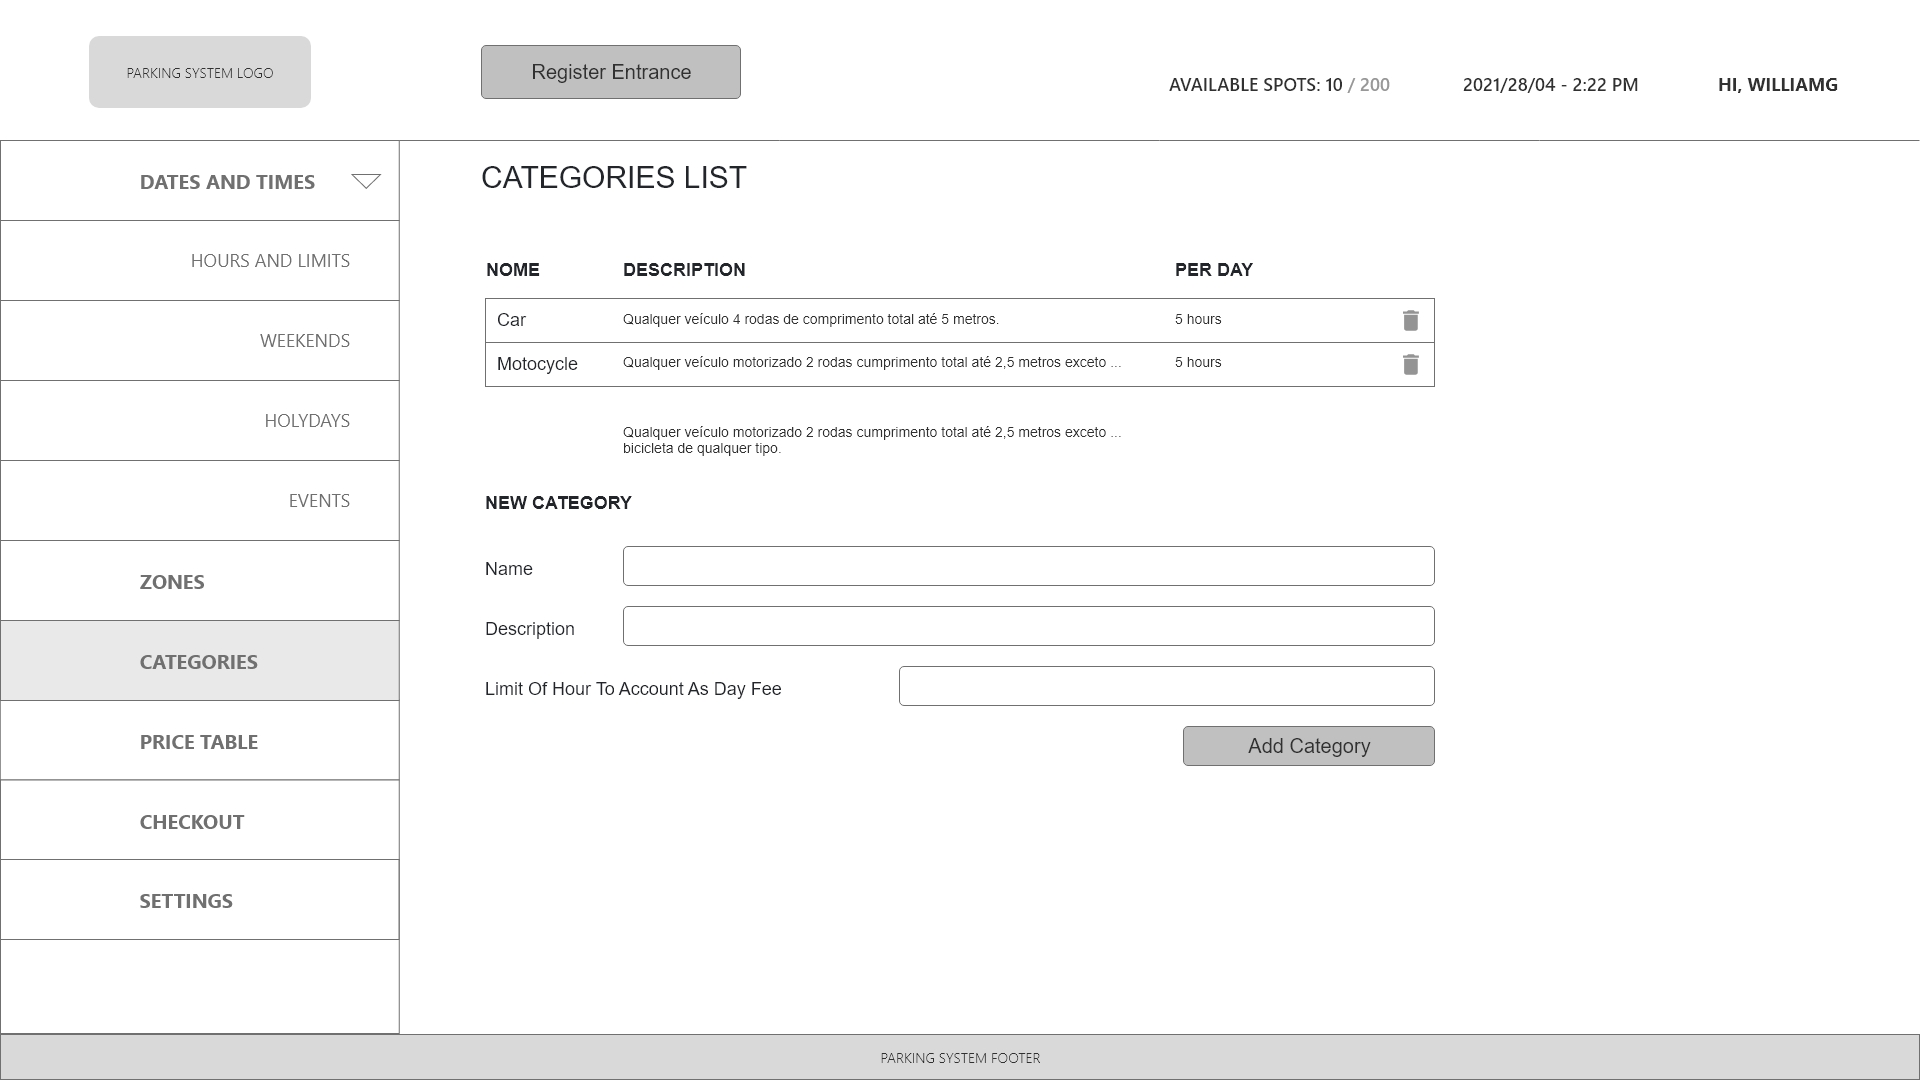The width and height of the screenshot is (1920, 1080).
Task: Click the Add Category button
Action: click(x=1308, y=746)
